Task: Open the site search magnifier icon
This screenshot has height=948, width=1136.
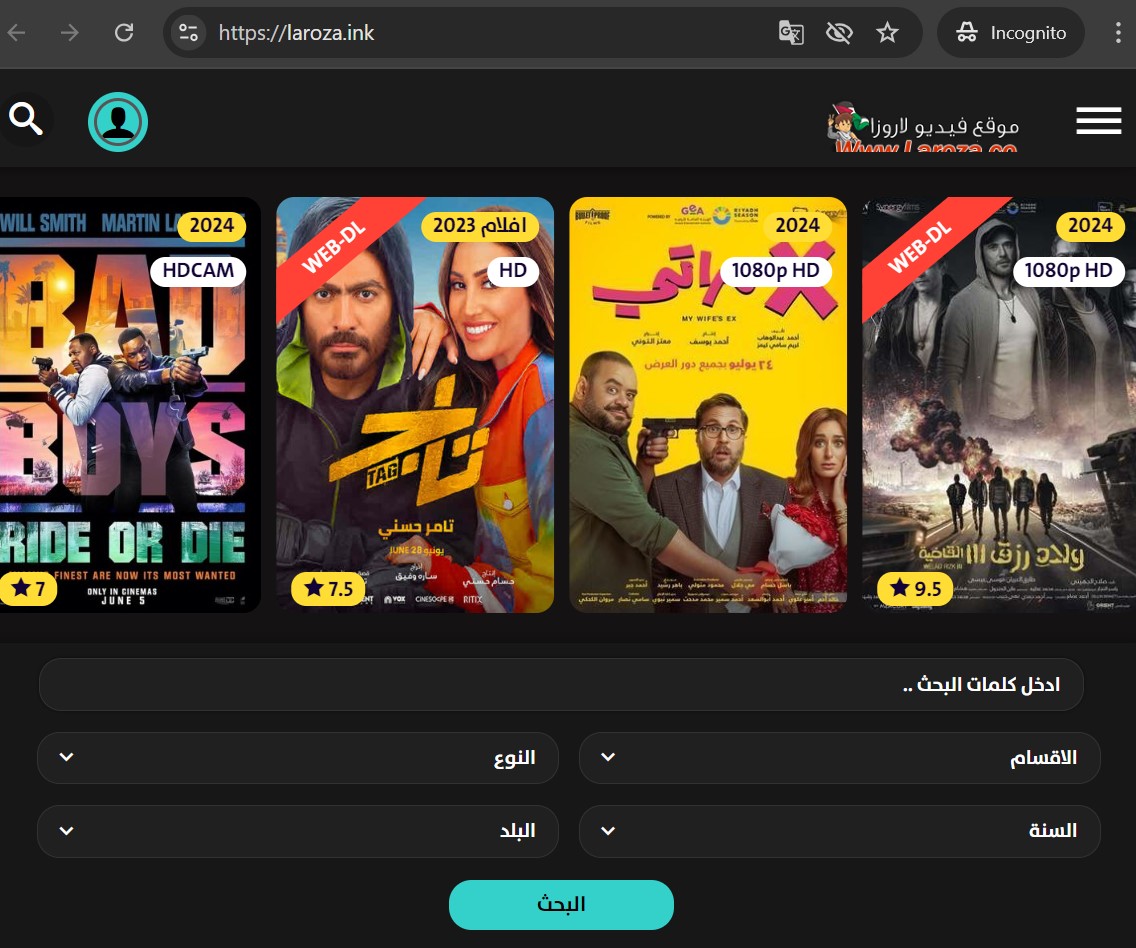Action: [x=25, y=119]
